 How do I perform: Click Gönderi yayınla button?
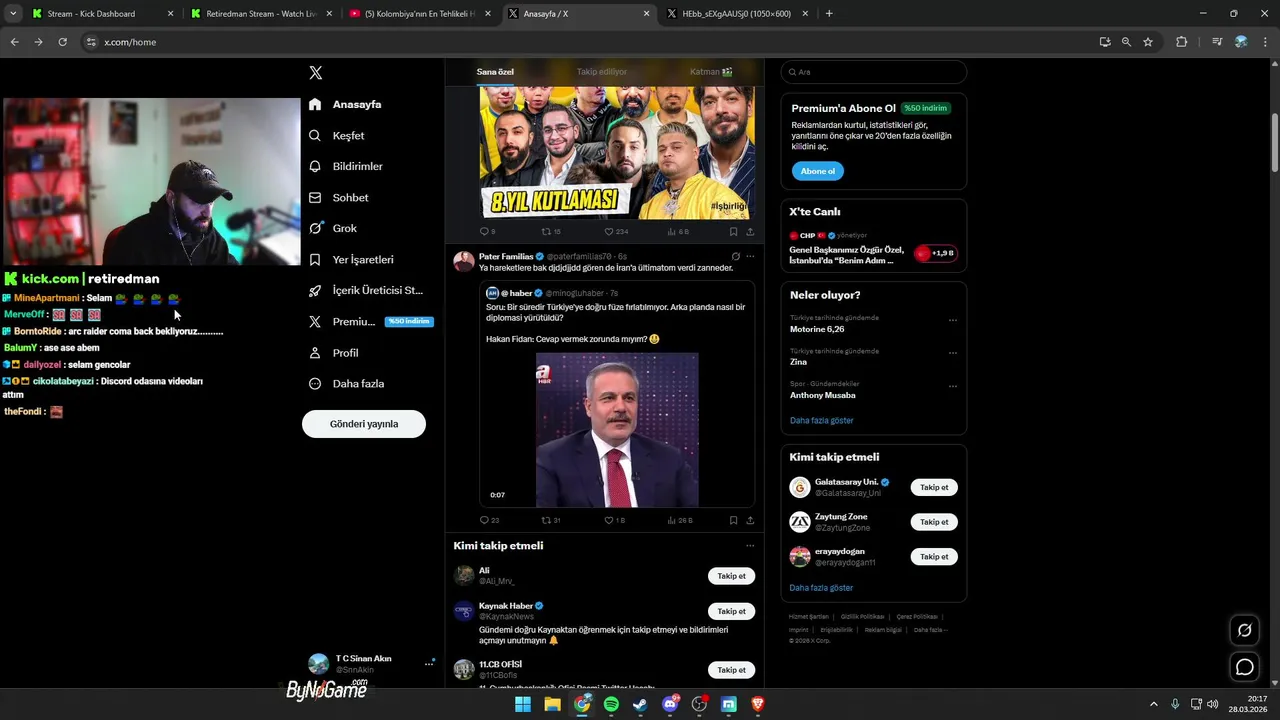point(364,424)
